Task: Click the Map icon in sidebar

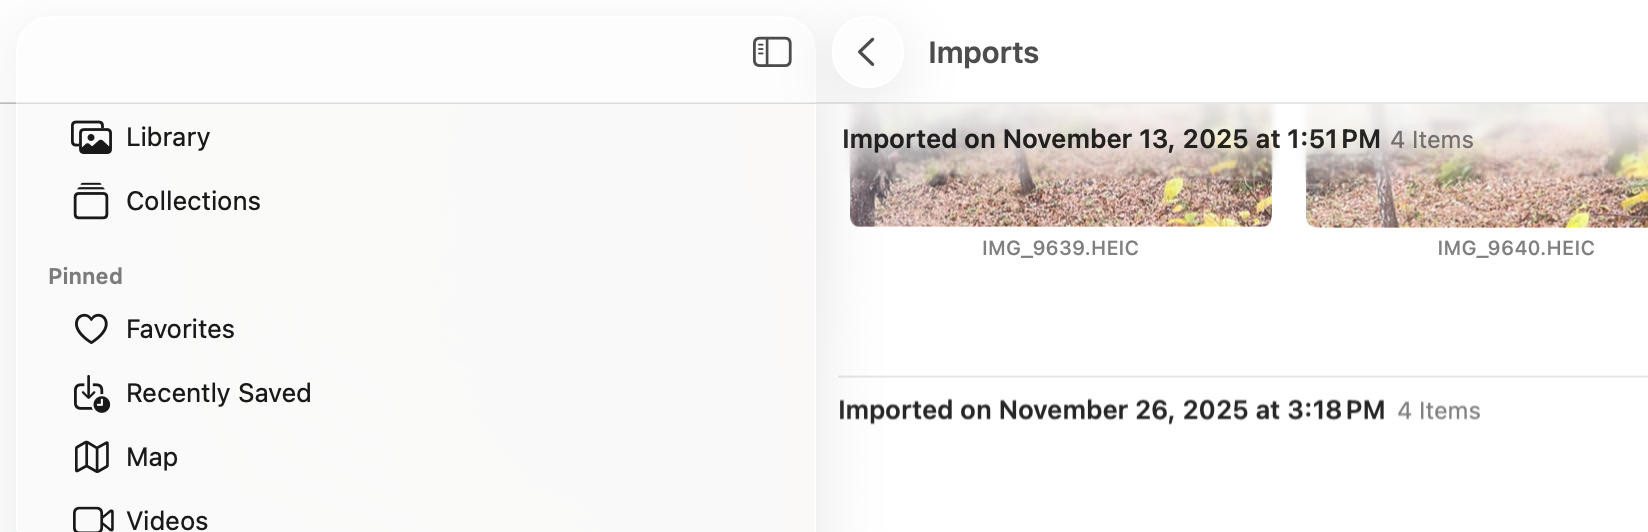Action: pos(91,457)
